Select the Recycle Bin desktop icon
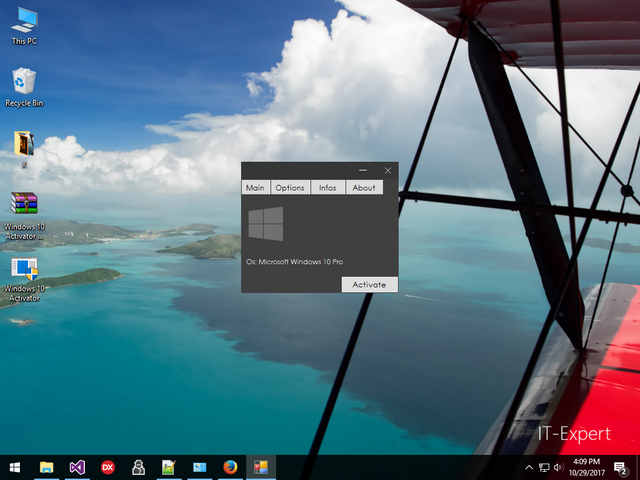Image resolution: width=640 pixels, height=480 pixels. tap(24, 88)
